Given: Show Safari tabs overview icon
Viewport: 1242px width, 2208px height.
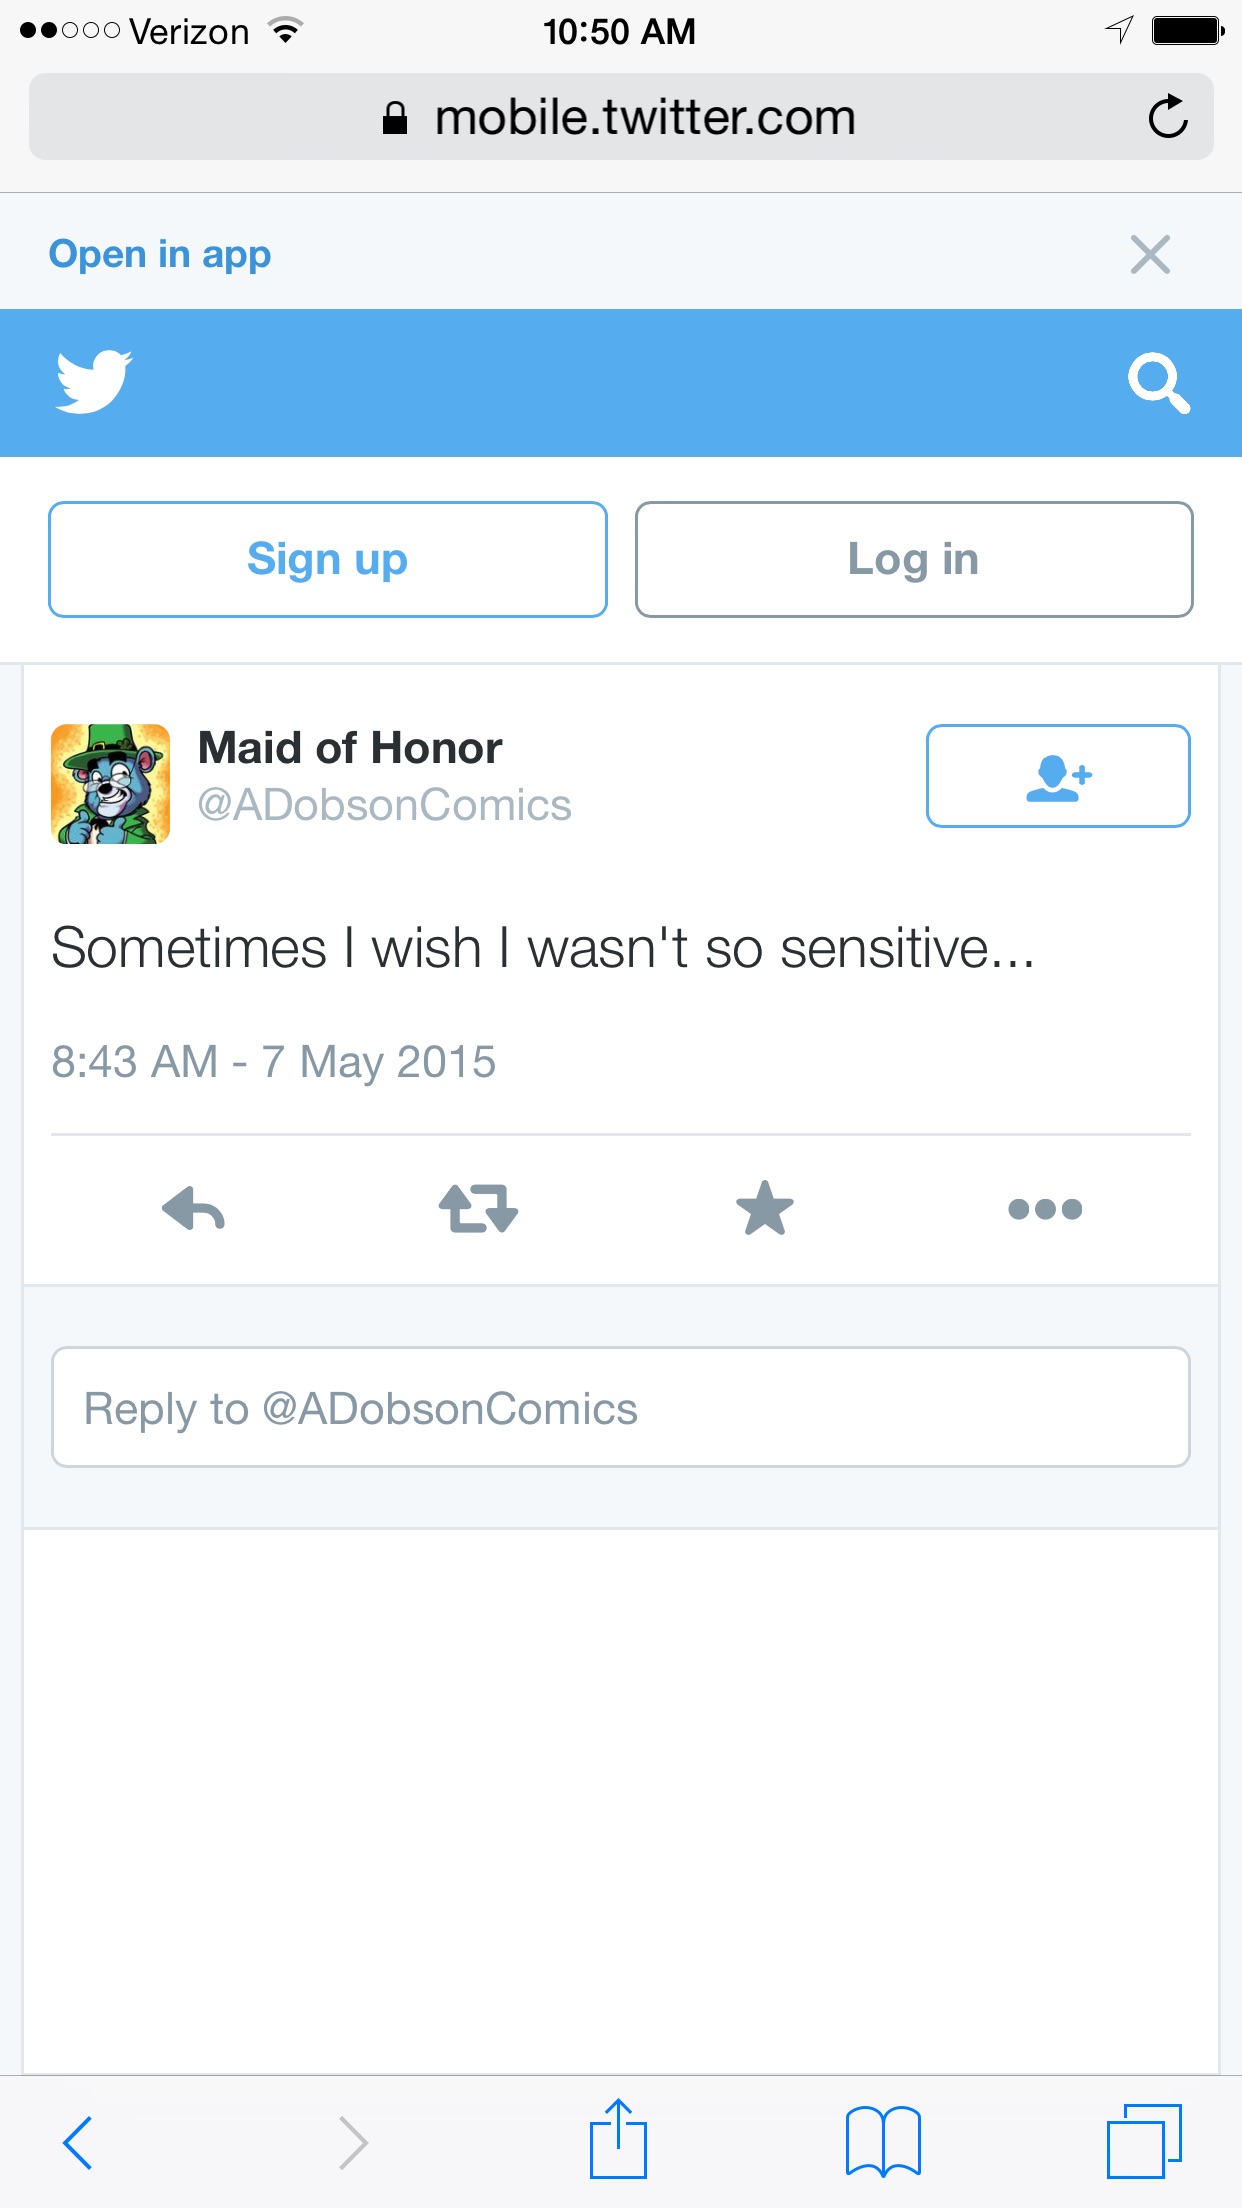Looking at the screenshot, I should 1144,2140.
